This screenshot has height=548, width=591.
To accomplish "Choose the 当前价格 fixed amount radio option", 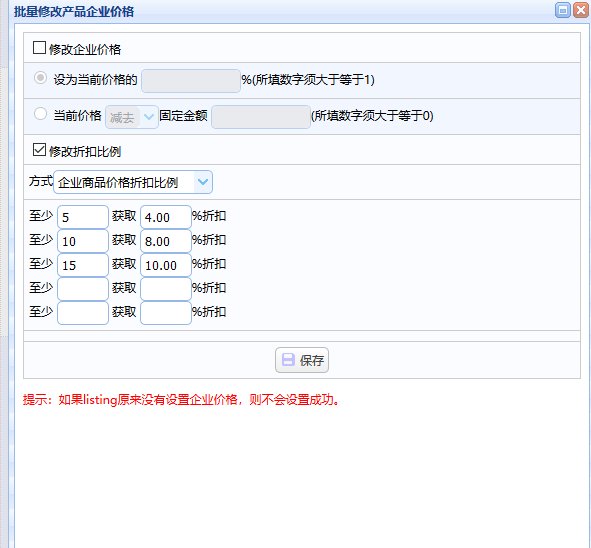I will click(40, 114).
